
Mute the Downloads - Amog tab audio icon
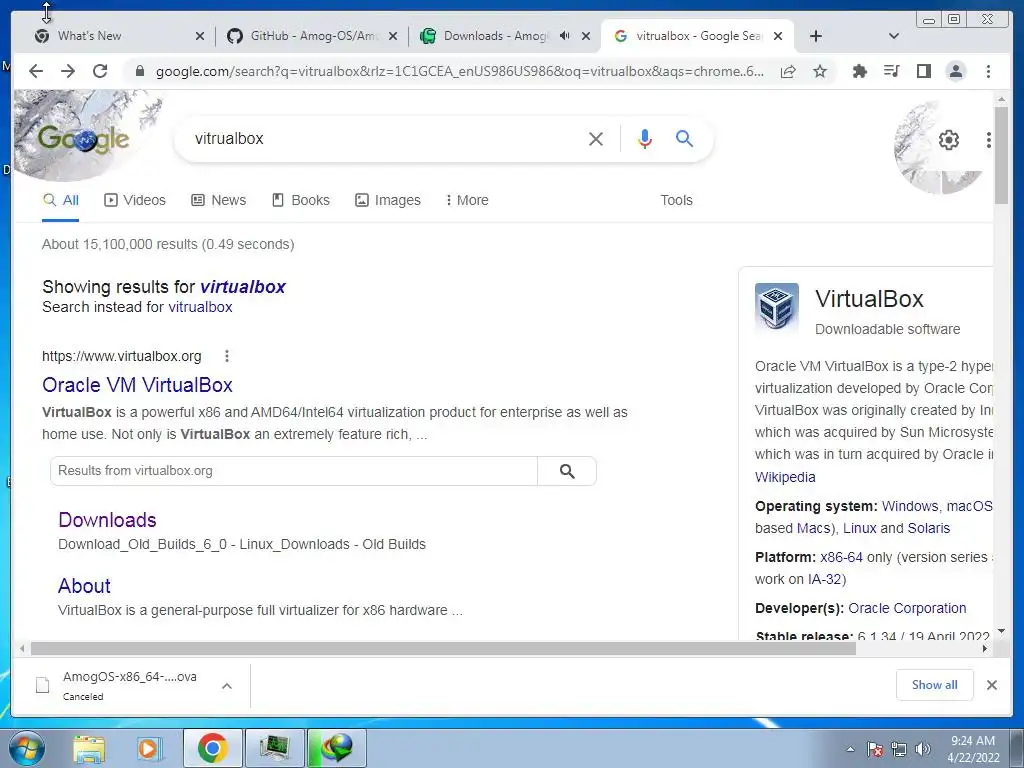coord(565,36)
